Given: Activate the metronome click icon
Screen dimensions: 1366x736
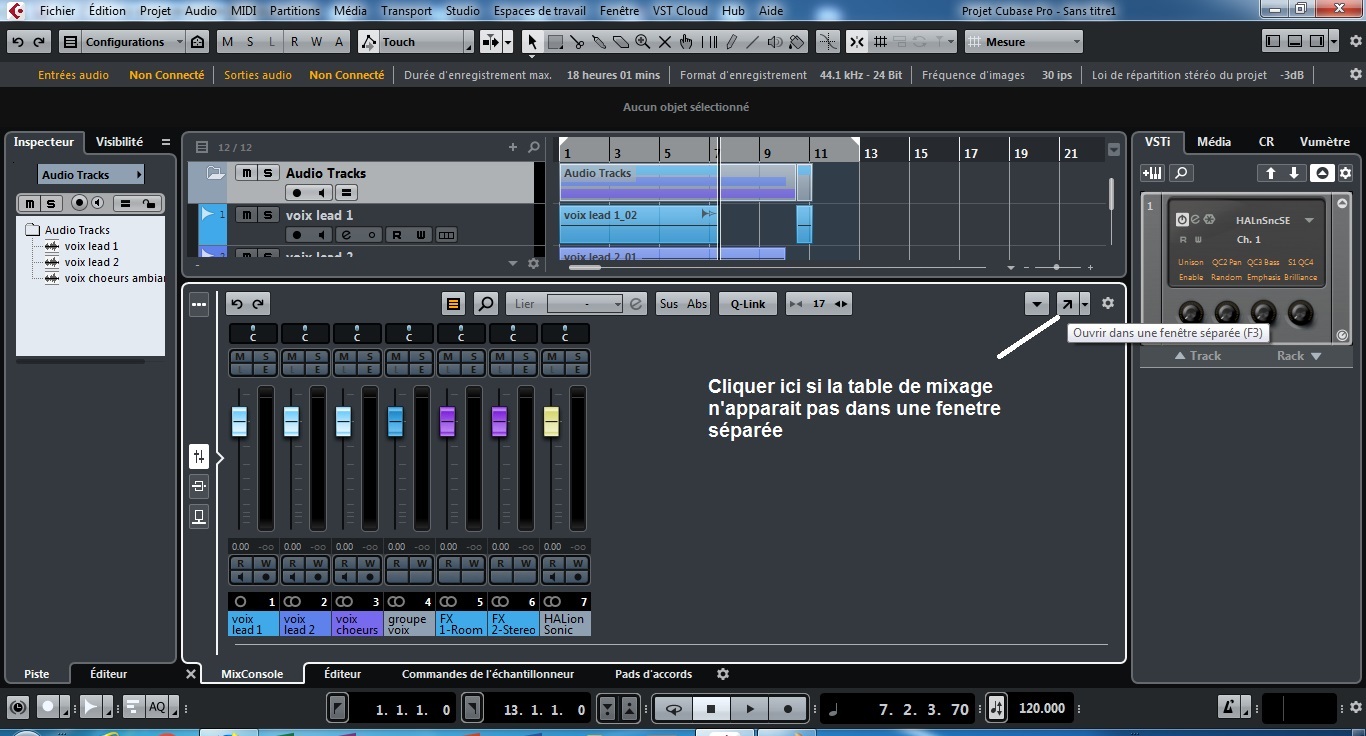Looking at the screenshot, I should (x=1229, y=708).
